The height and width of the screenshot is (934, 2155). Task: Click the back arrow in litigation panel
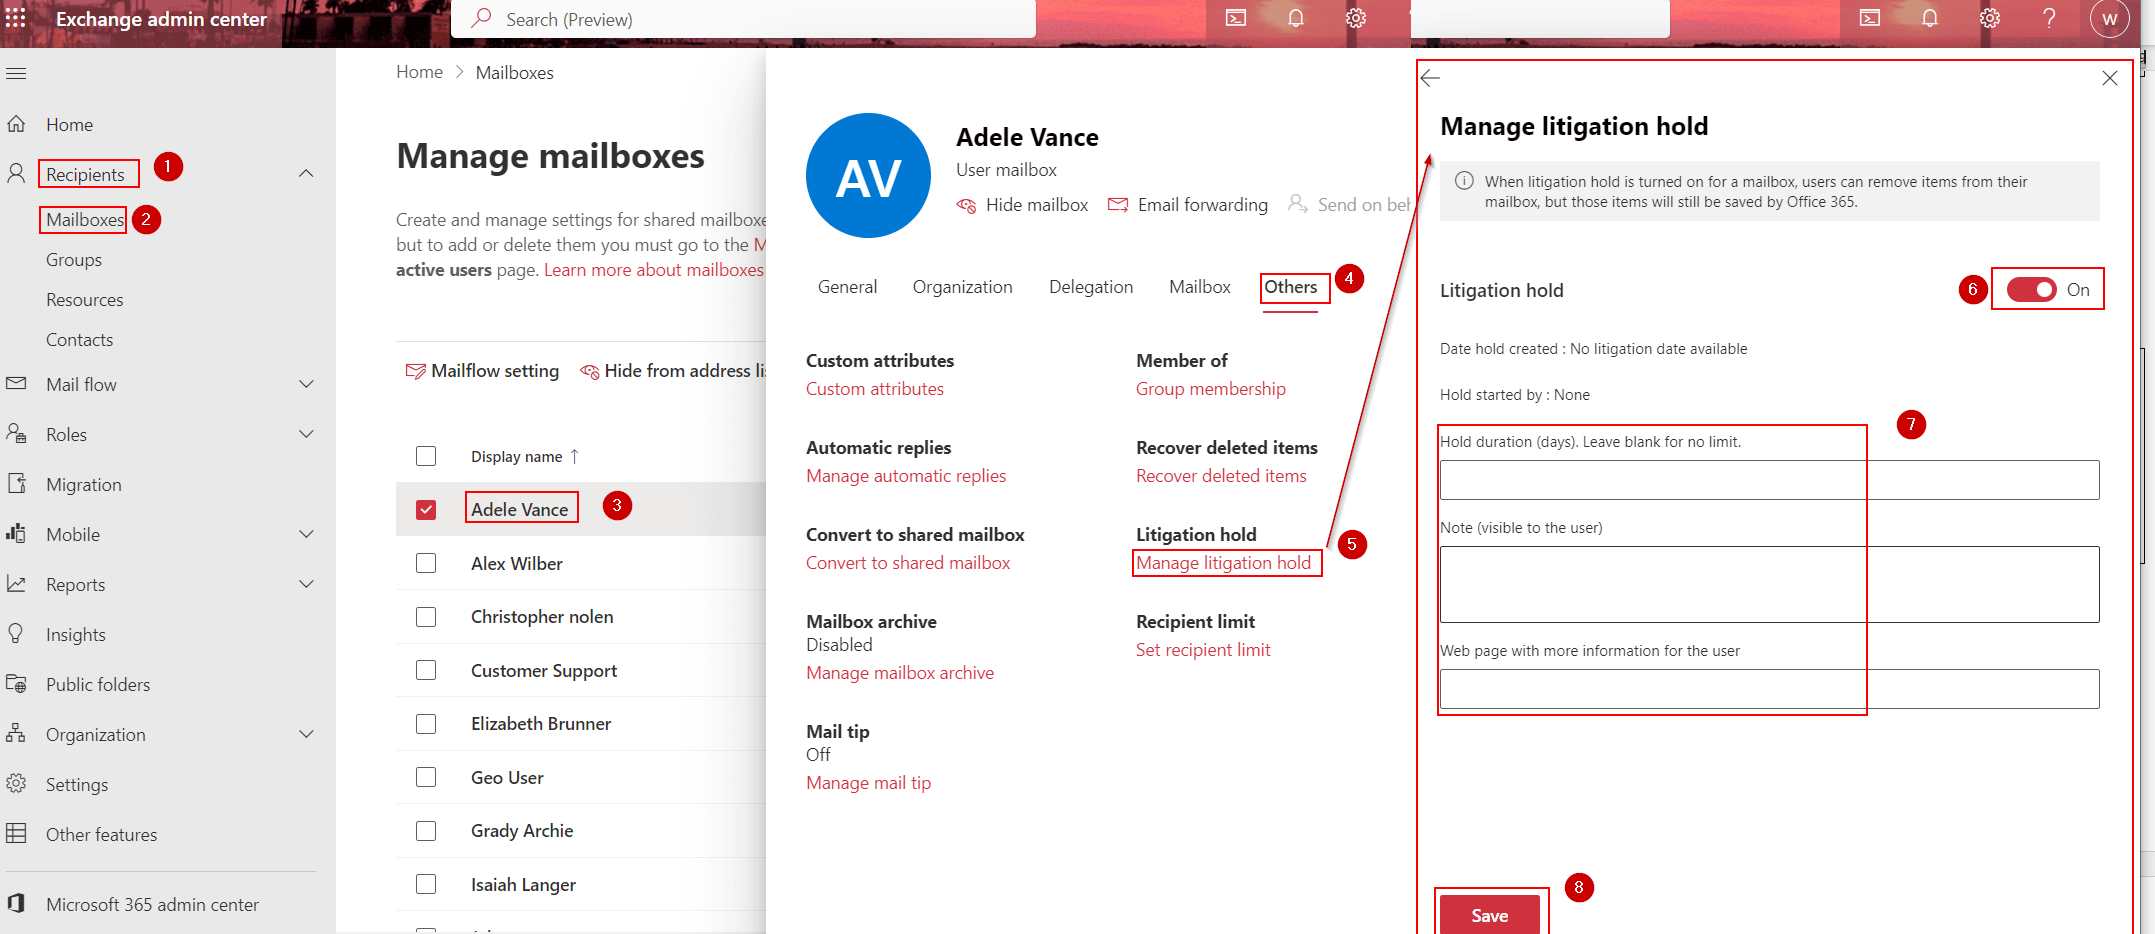tap(1430, 78)
